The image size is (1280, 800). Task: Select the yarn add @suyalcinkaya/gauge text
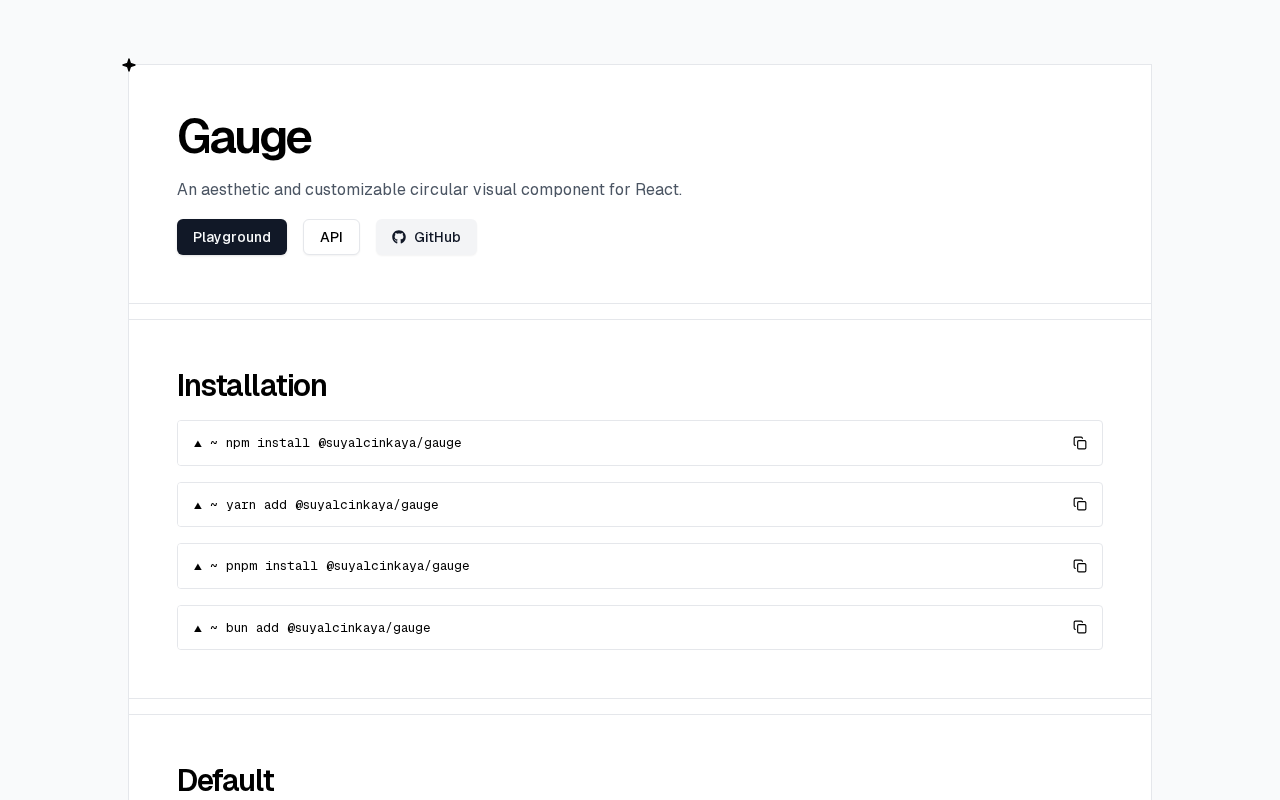point(332,505)
